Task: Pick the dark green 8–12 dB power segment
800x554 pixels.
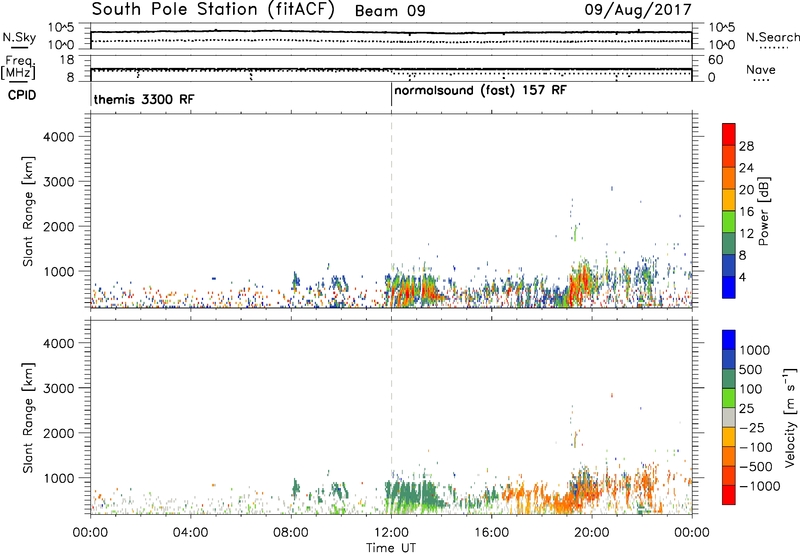Action: [x=729, y=243]
